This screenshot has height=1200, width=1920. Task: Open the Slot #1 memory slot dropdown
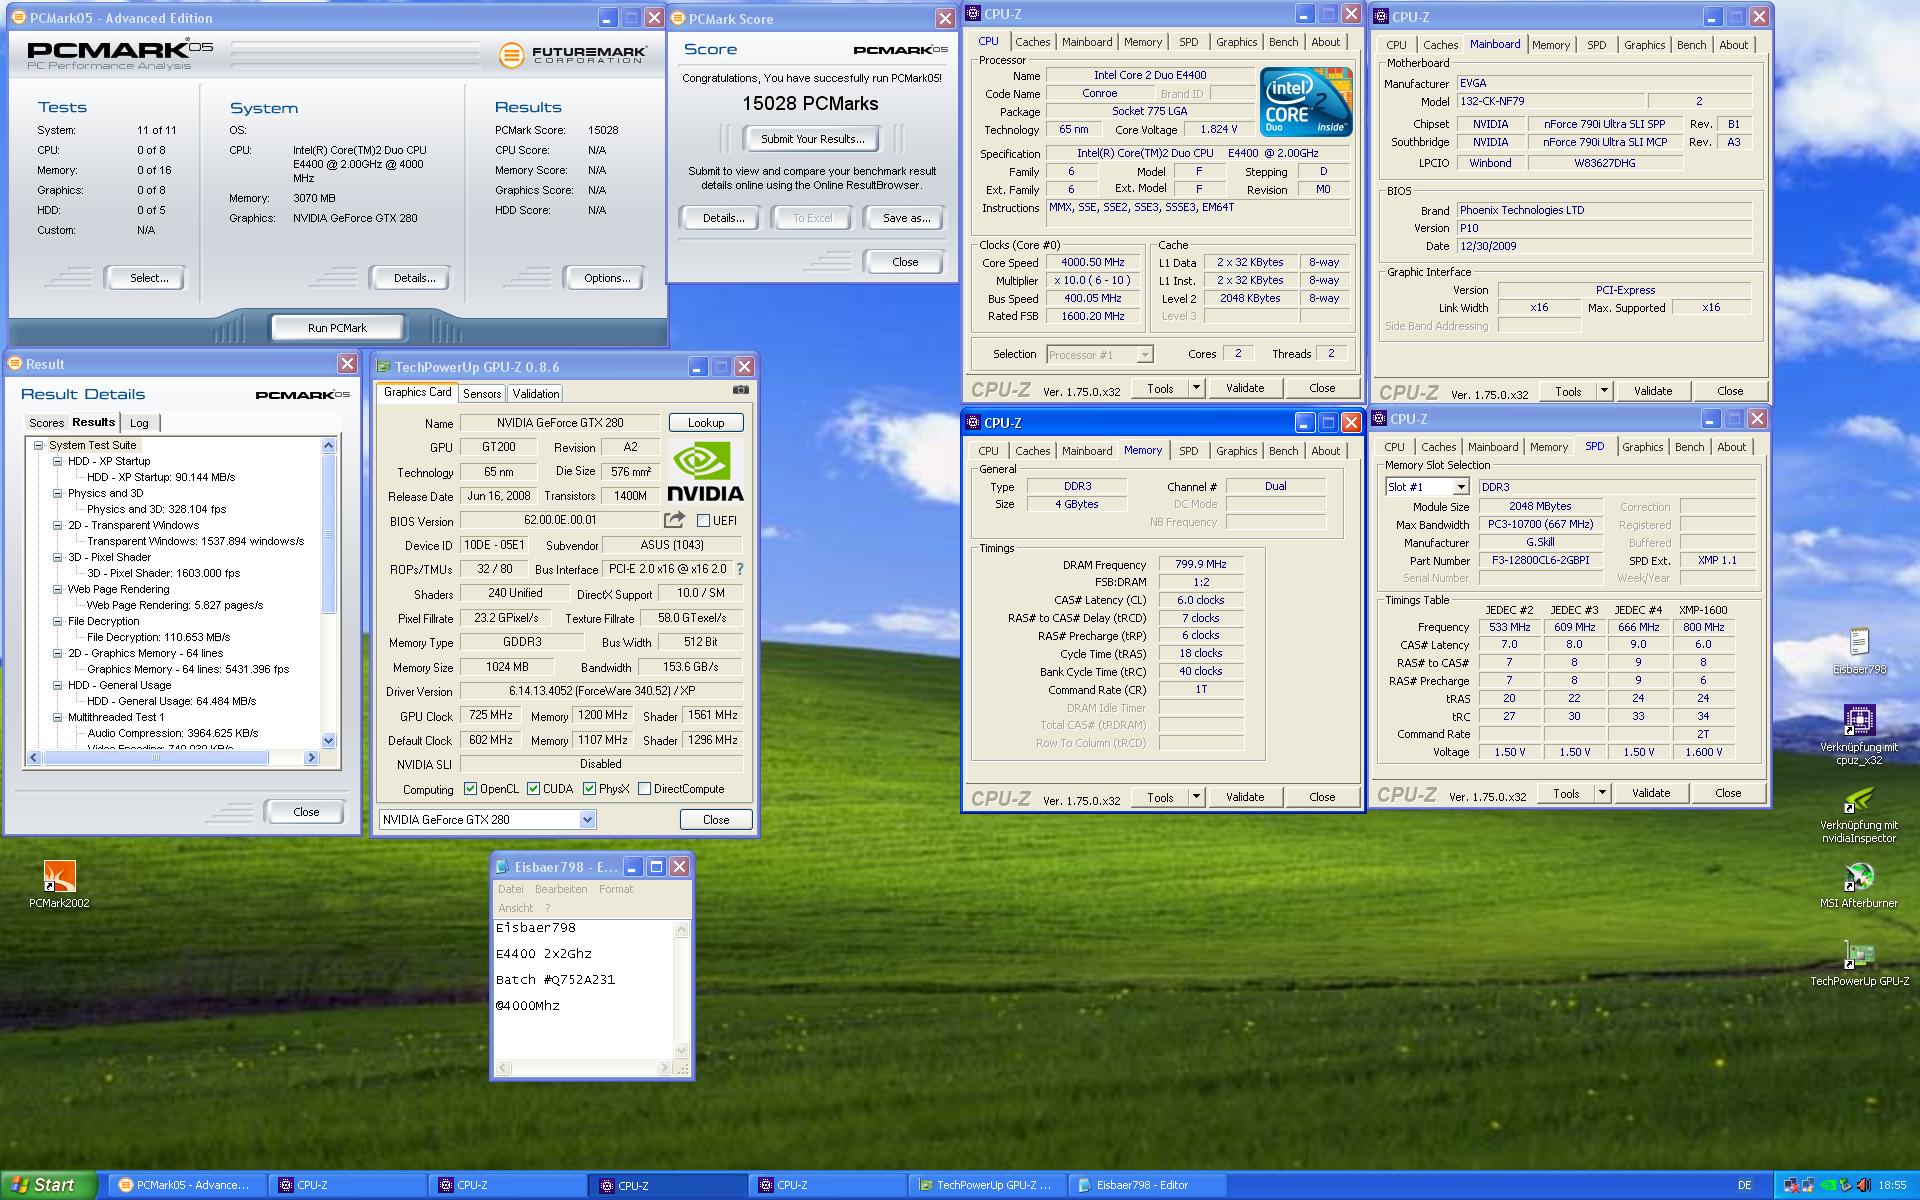click(x=1460, y=487)
